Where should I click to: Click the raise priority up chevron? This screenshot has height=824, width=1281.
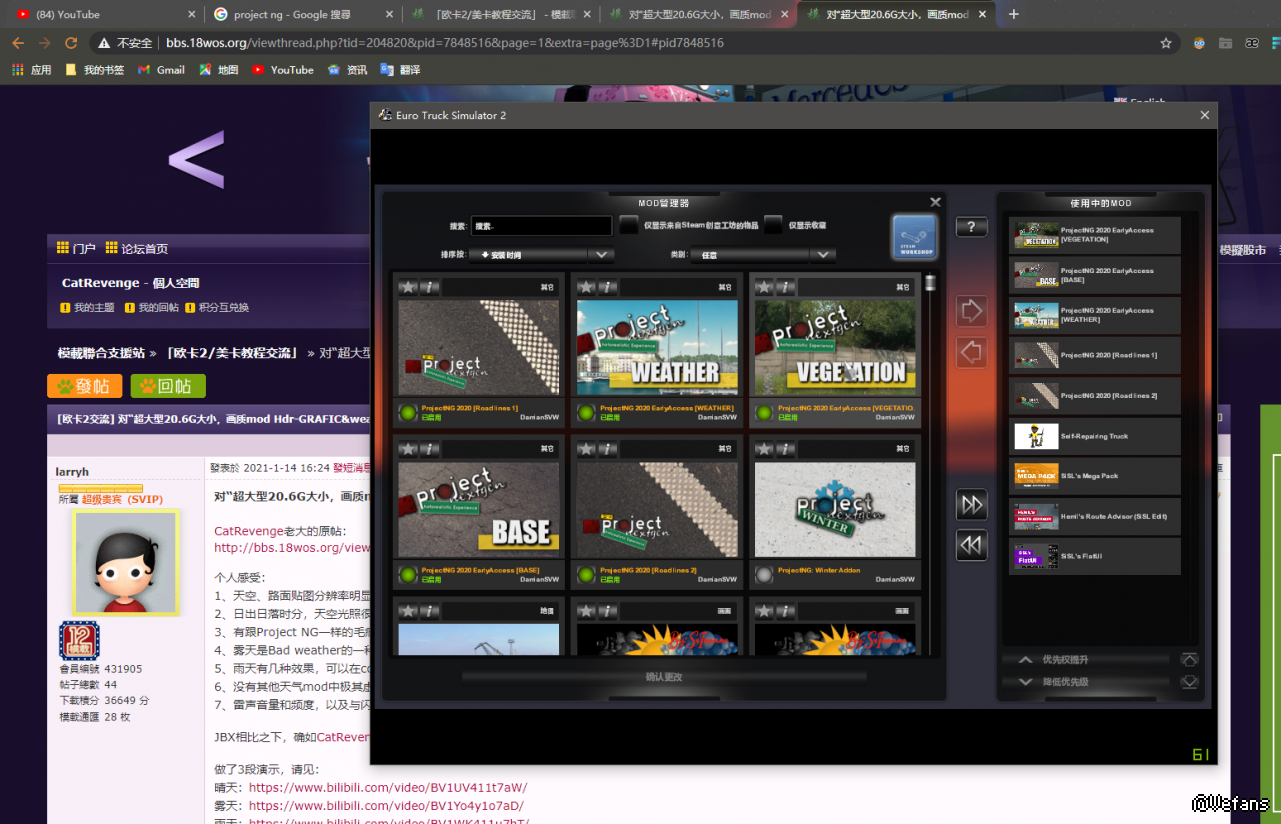pyautogui.click(x=1025, y=660)
